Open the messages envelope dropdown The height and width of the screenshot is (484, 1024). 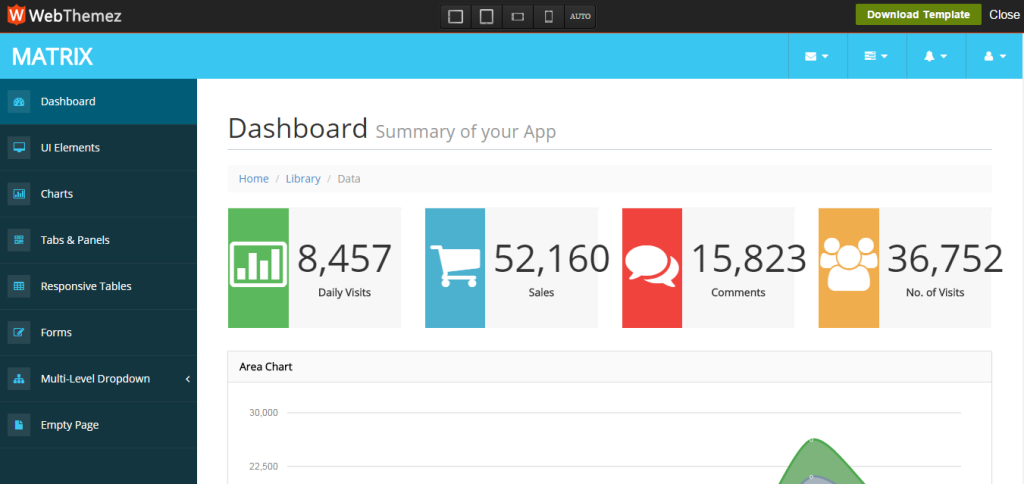816,57
